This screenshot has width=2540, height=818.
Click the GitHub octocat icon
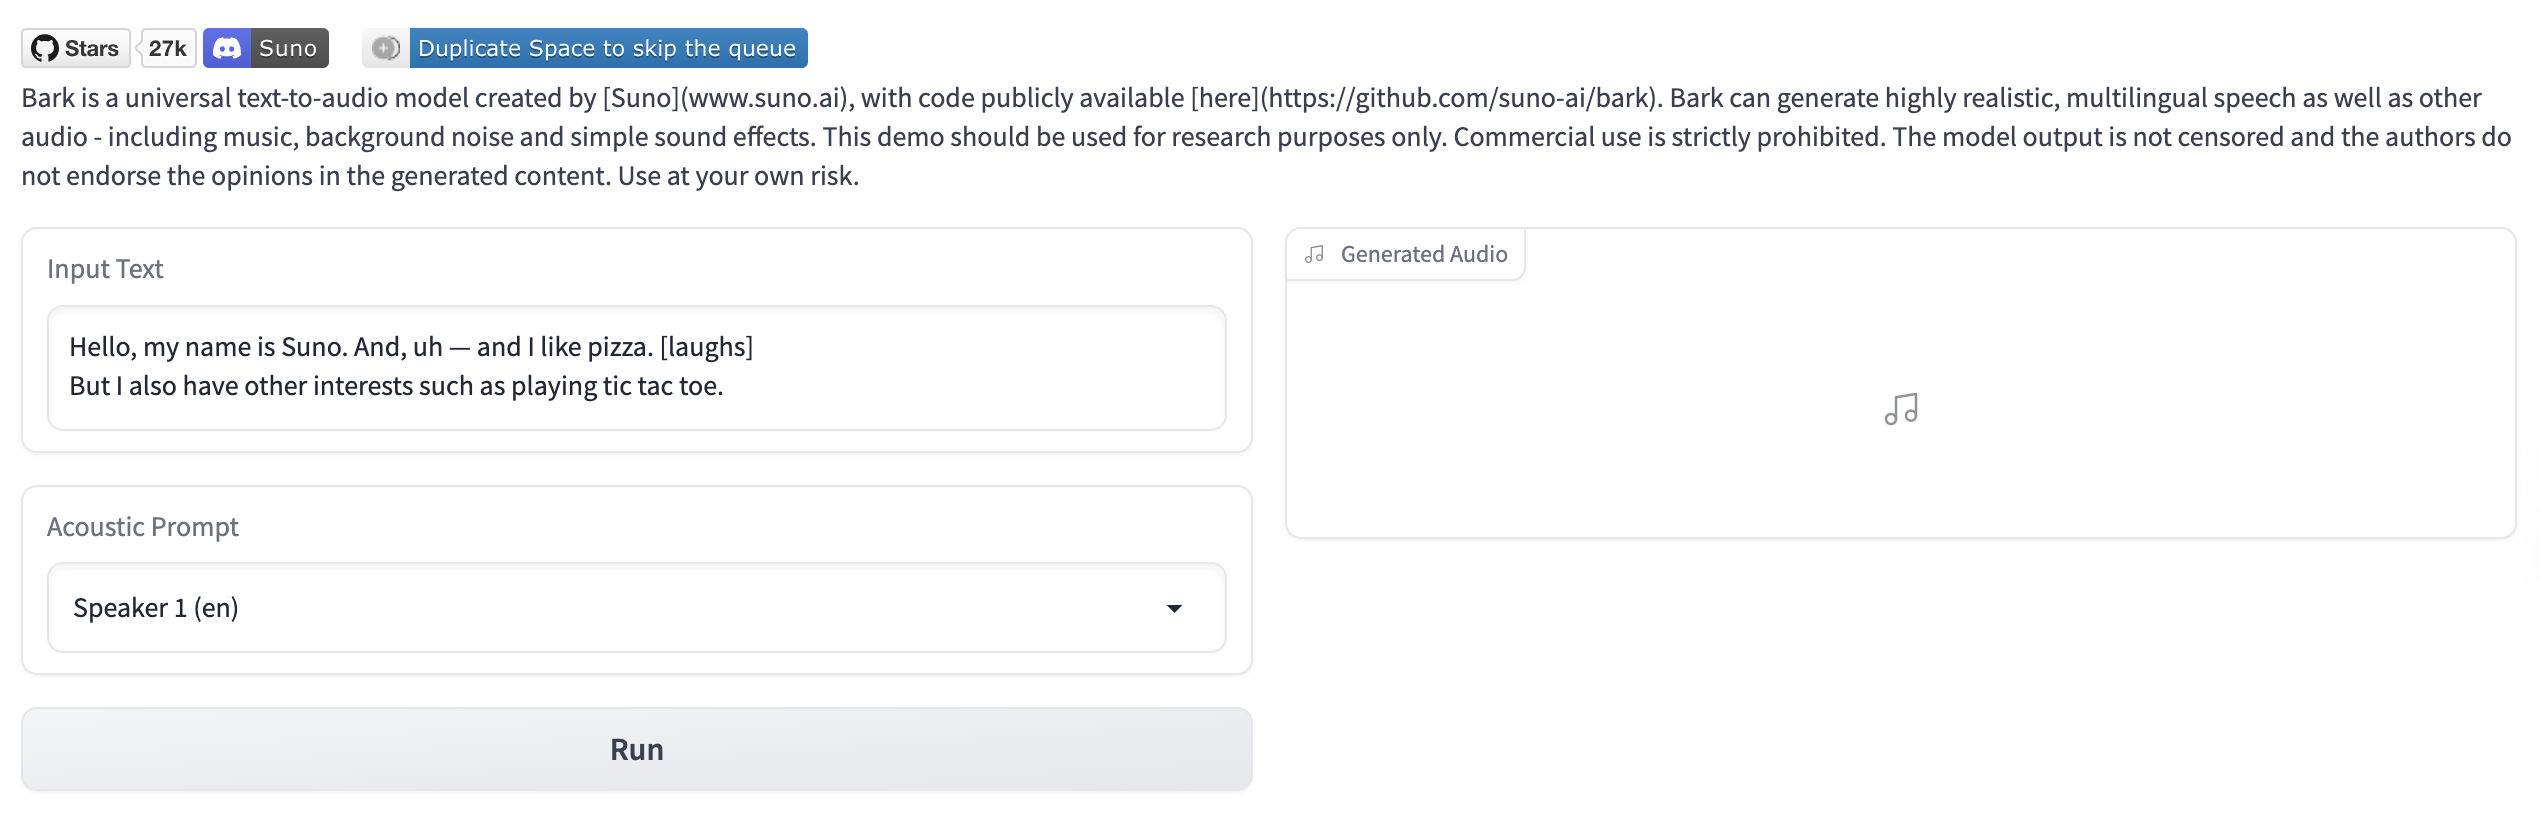[x=45, y=48]
